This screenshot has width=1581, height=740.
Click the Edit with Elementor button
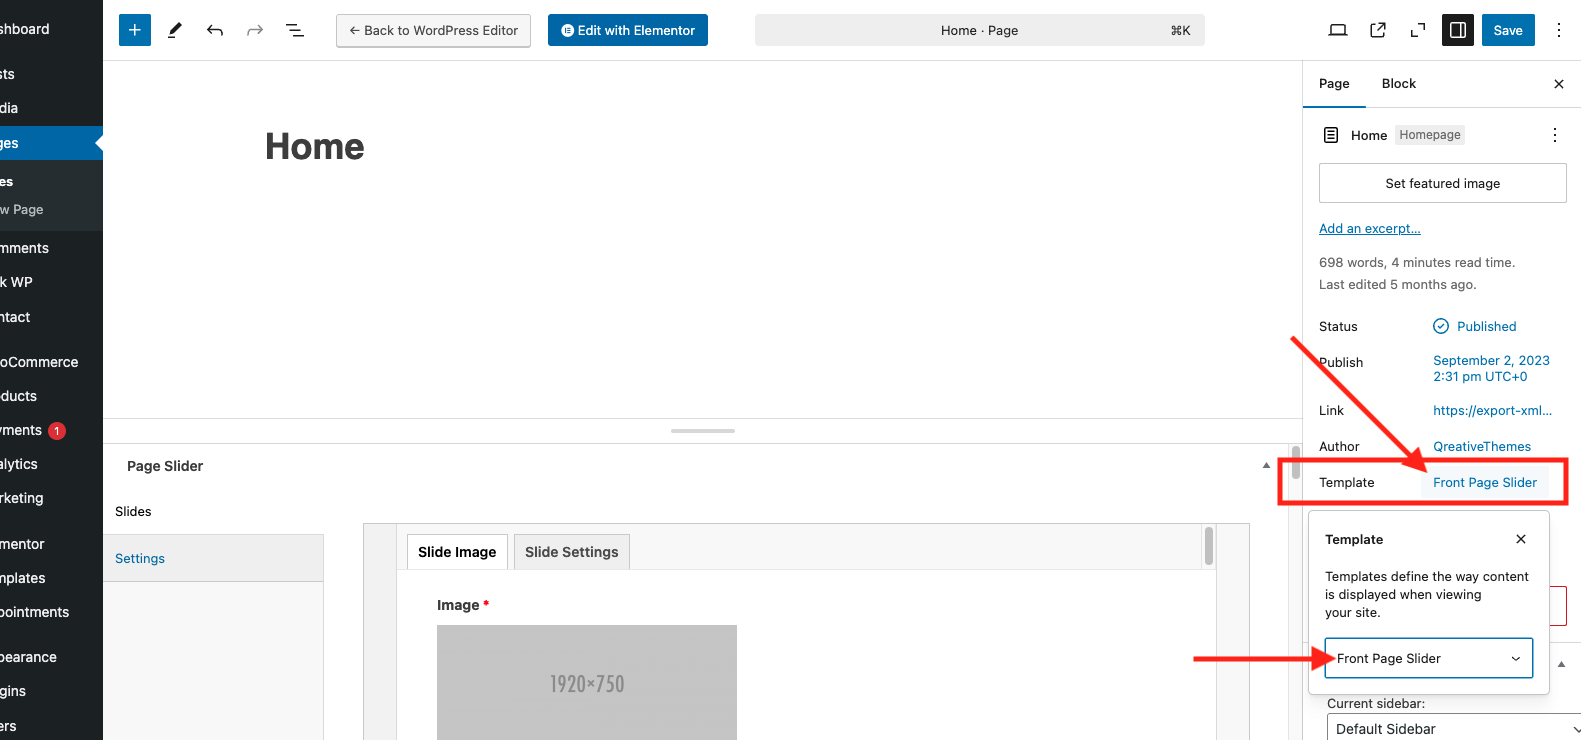[x=628, y=30]
